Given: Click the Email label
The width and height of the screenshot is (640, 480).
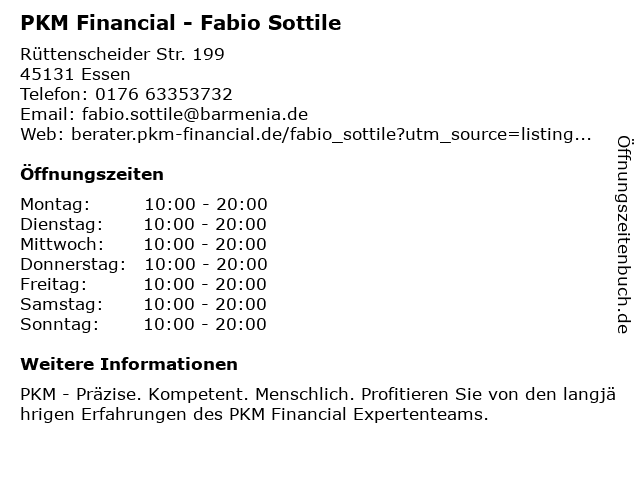Looking at the screenshot, I should (x=48, y=114).
